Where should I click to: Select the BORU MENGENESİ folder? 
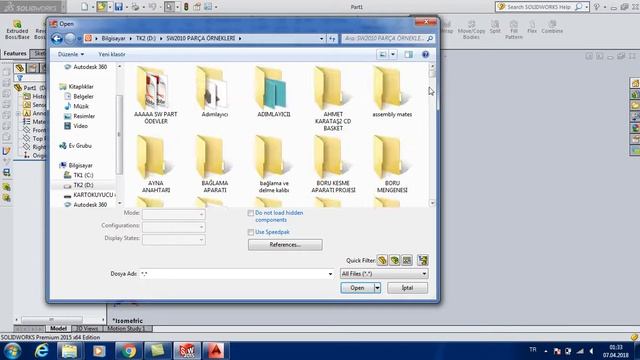coord(392,164)
